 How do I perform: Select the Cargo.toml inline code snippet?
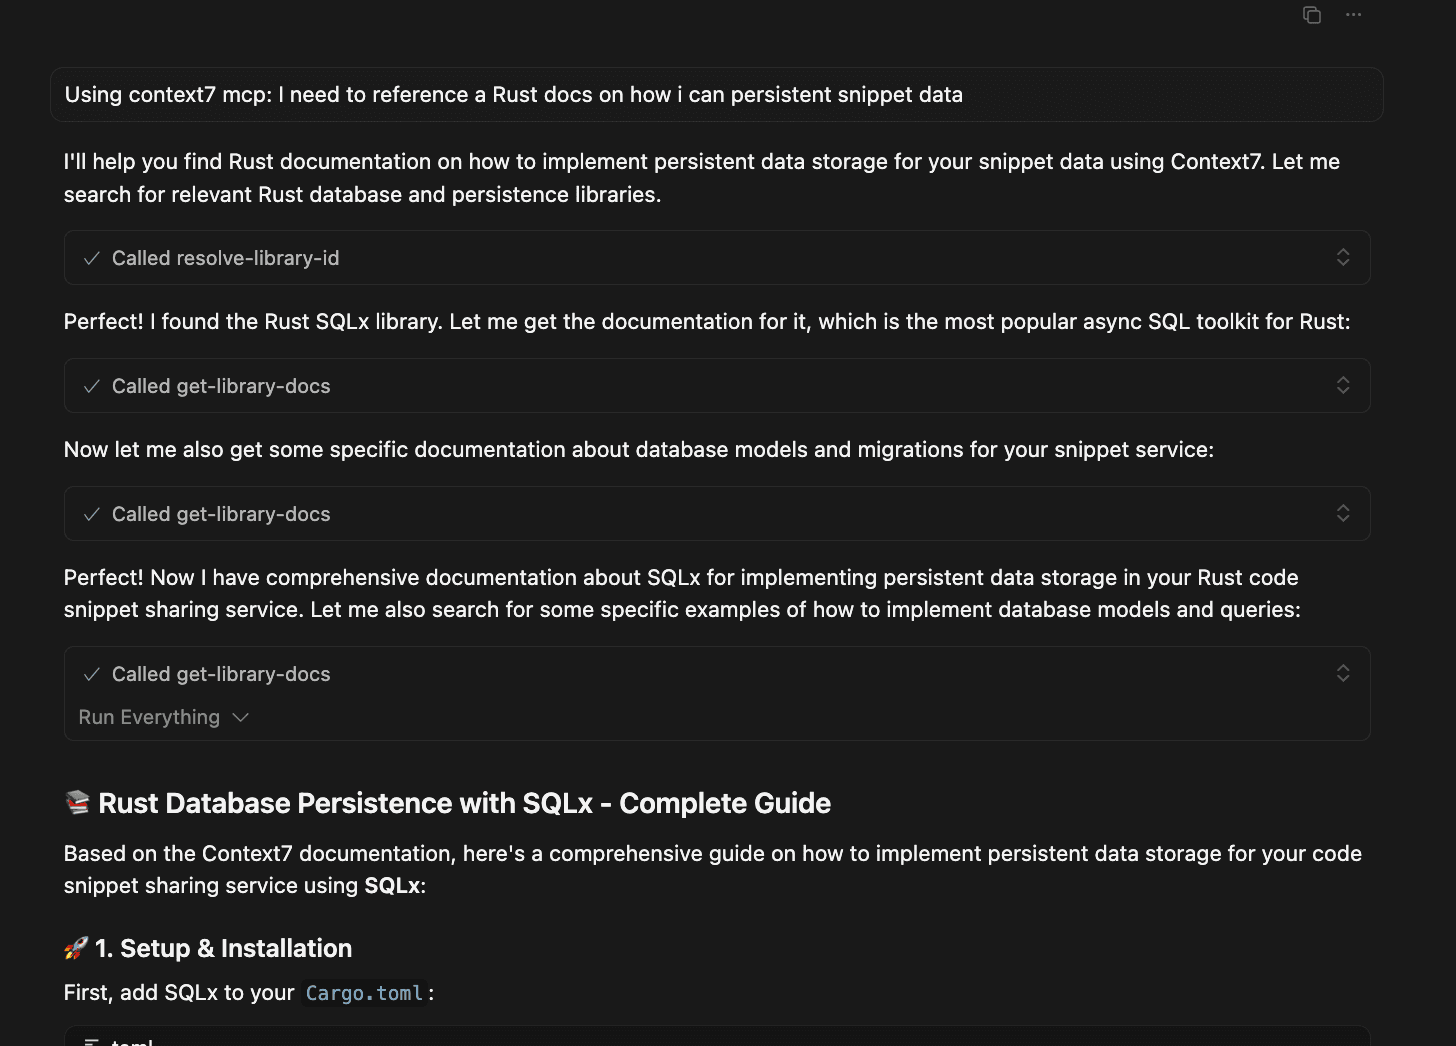364,992
